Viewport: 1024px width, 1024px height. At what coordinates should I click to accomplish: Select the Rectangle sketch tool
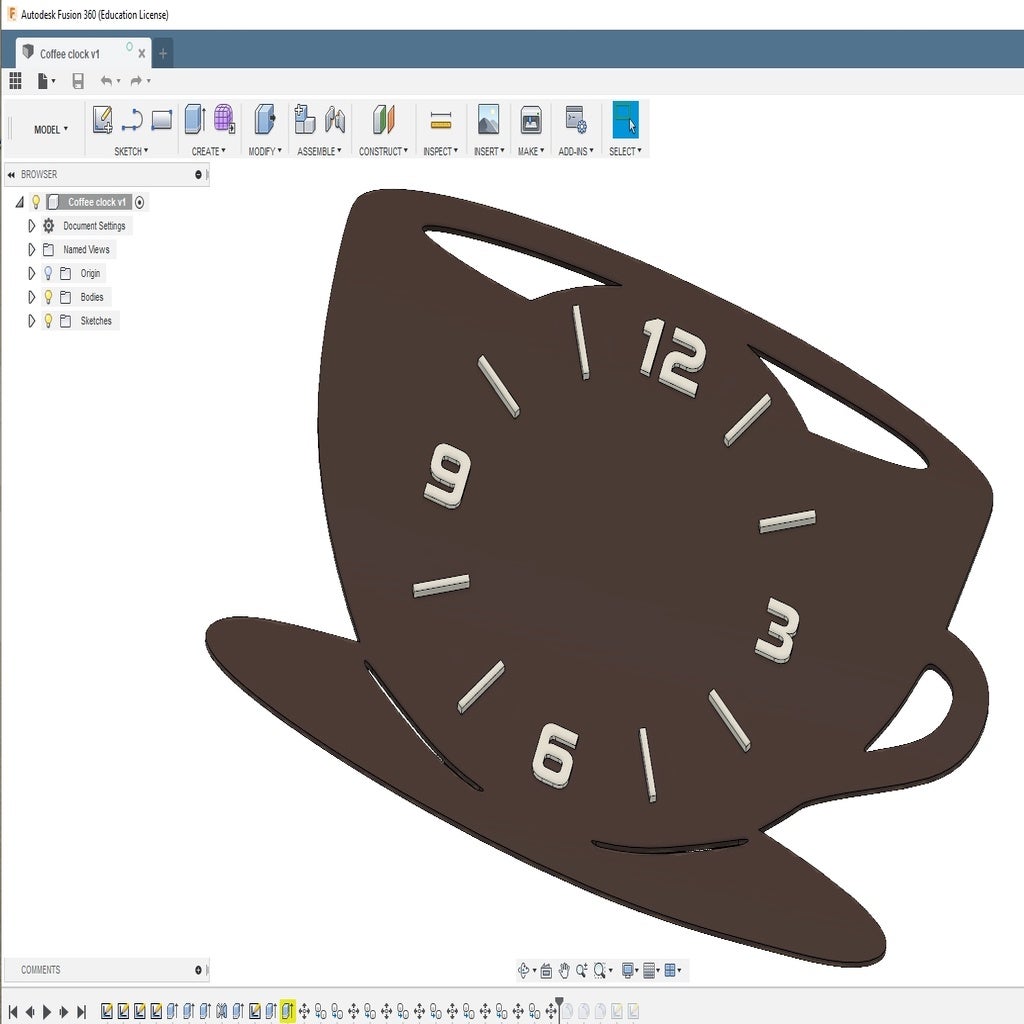[161, 120]
